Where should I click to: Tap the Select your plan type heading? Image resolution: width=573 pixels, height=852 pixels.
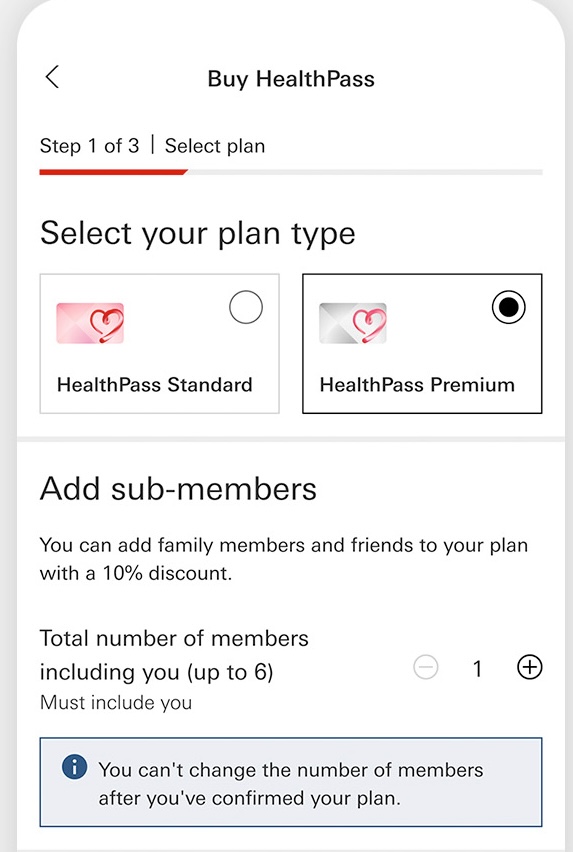[x=198, y=234]
